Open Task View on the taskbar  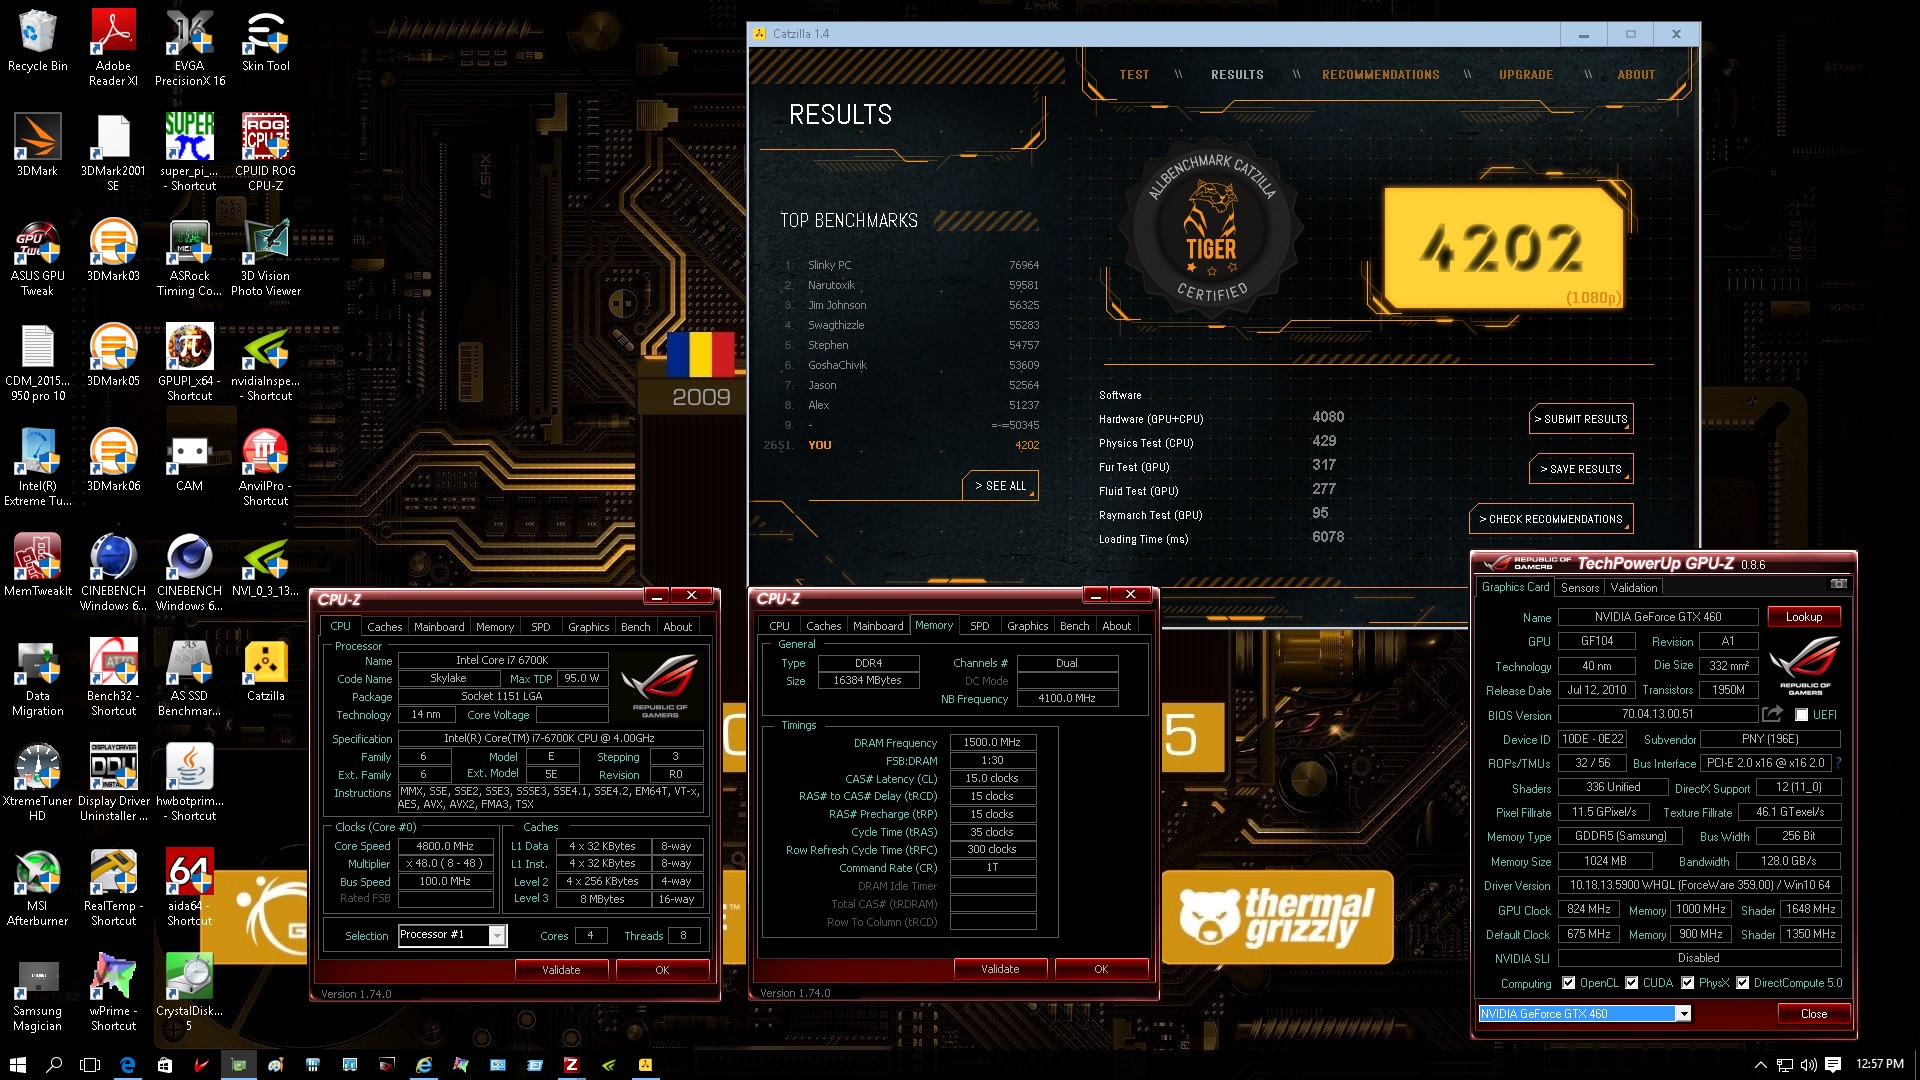(91, 1065)
